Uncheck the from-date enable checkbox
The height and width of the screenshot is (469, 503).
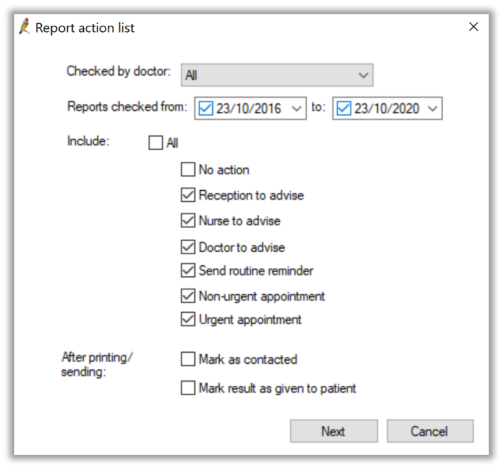point(205,109)
